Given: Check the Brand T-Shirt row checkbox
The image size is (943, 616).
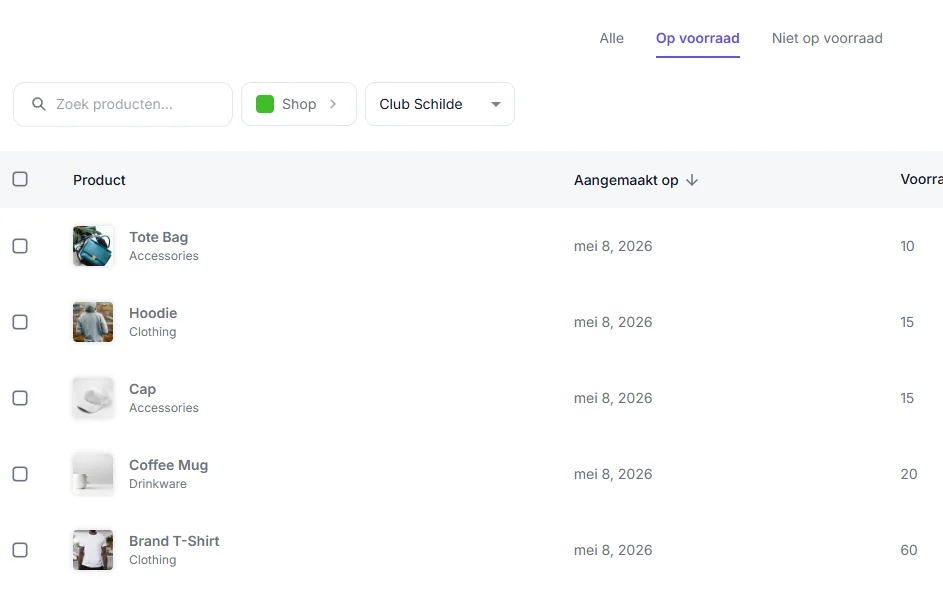Looking at the screenshot, I should (20, 550).
